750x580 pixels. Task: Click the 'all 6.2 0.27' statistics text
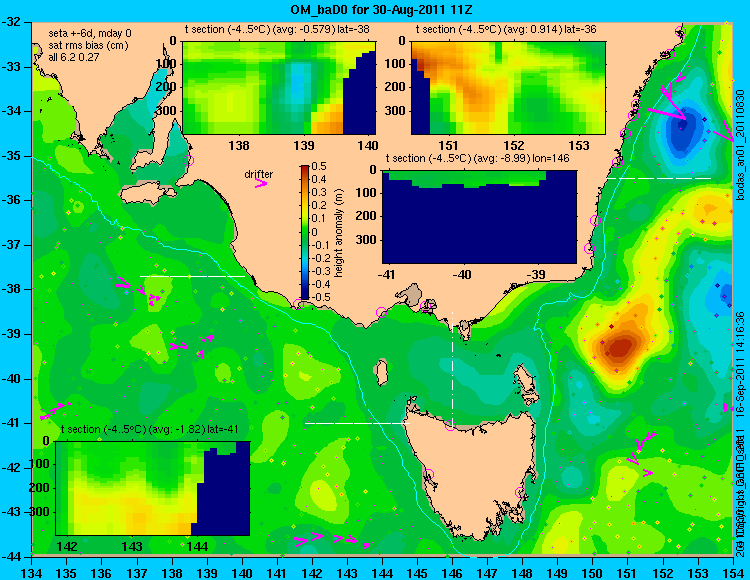(74, 57)
